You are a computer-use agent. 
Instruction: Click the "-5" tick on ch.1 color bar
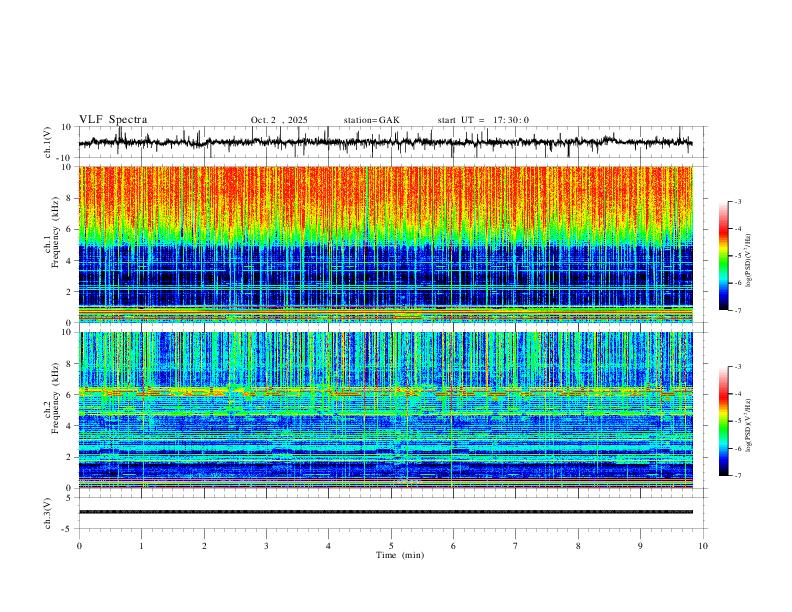(x=738, y=256)
